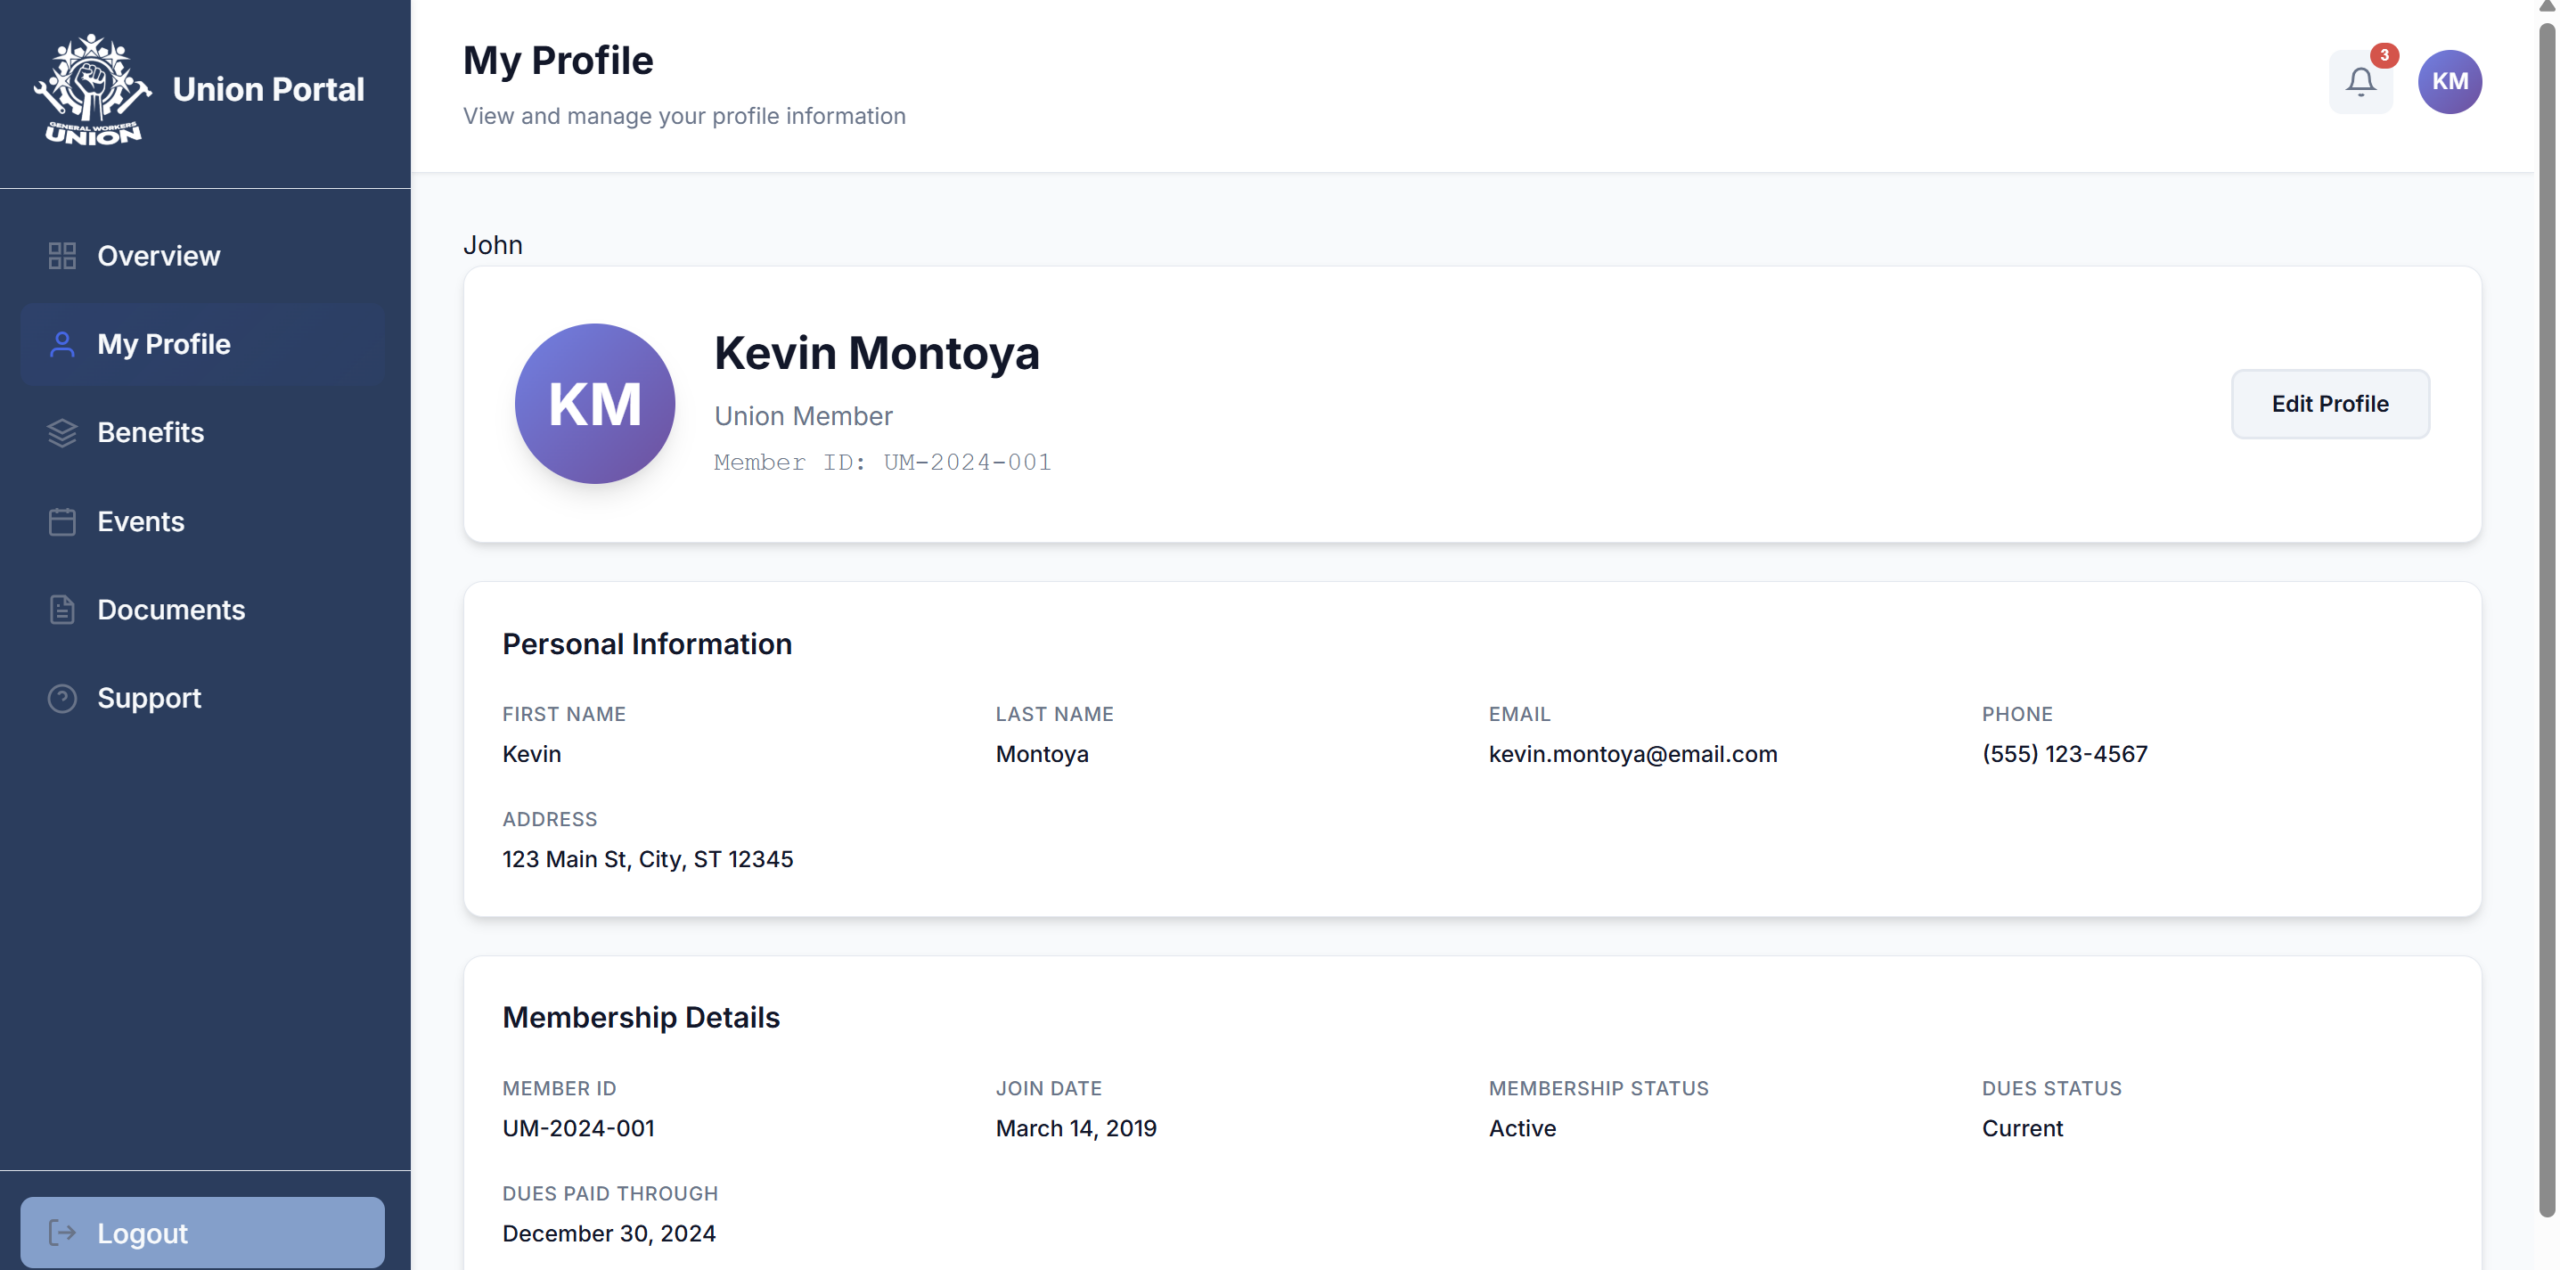Viewport: 2560px width, 1270px height.
Task: Switch to the Events section
Action: coord(140,521)
